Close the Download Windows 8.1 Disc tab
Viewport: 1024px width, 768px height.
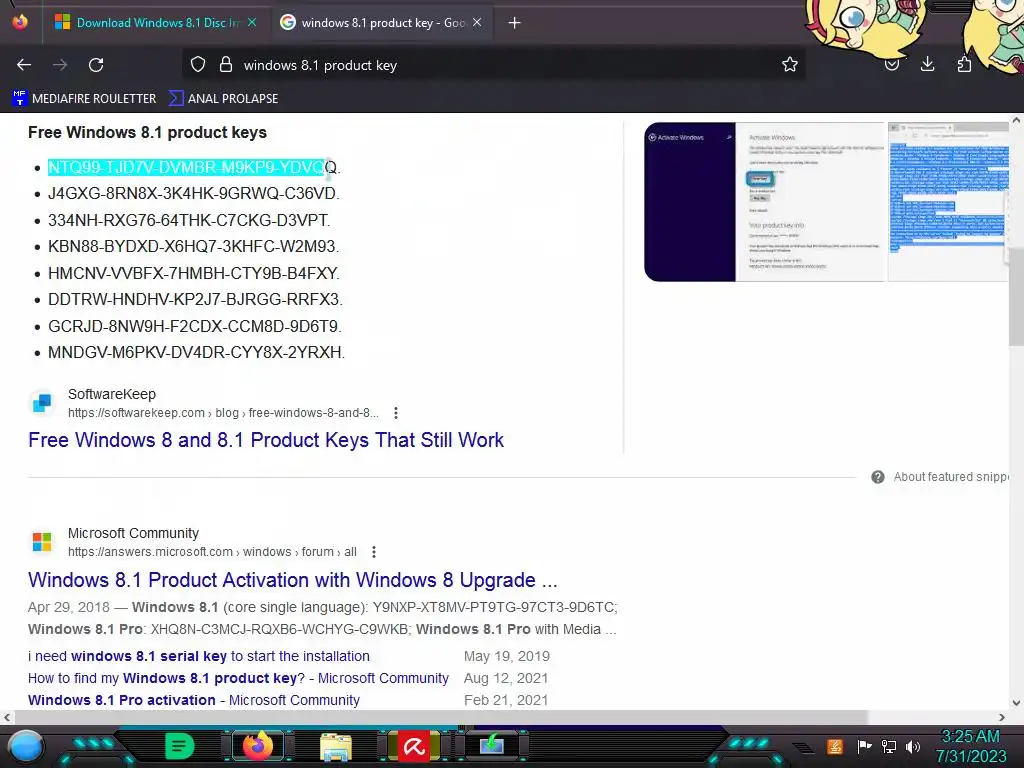(x=252, y=23)
